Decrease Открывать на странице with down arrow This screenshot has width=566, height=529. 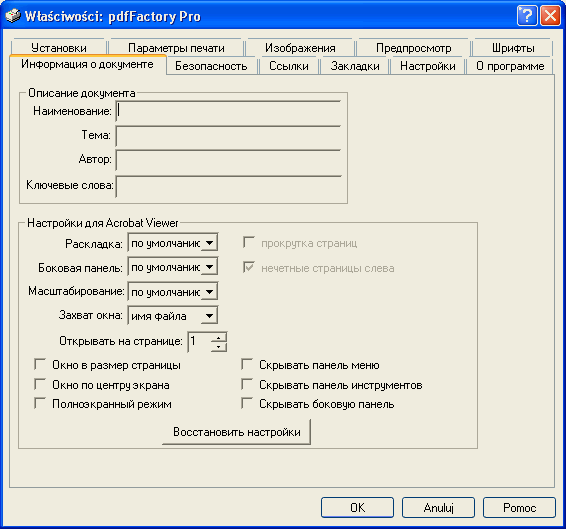point(219,347)
